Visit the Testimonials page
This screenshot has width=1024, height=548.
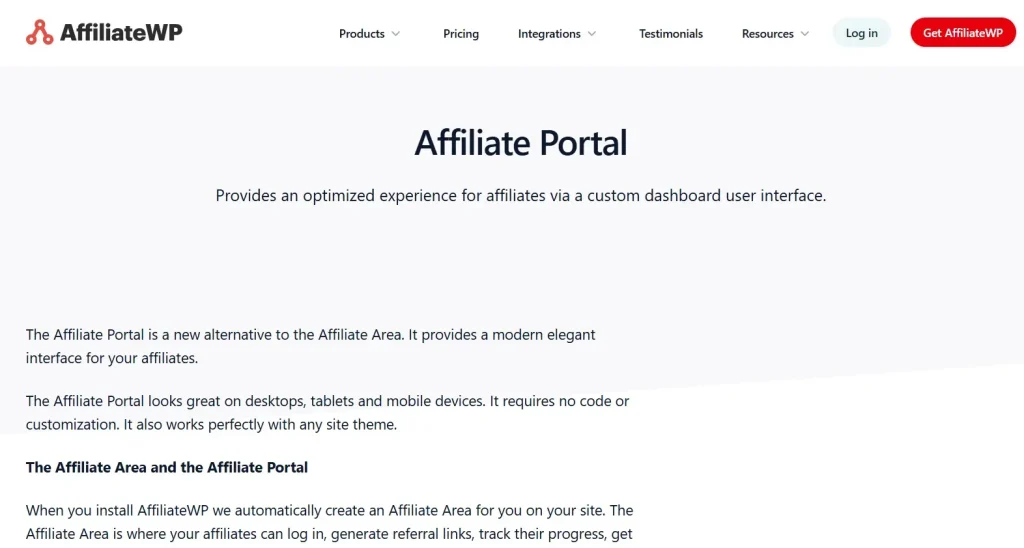point(671,33)
